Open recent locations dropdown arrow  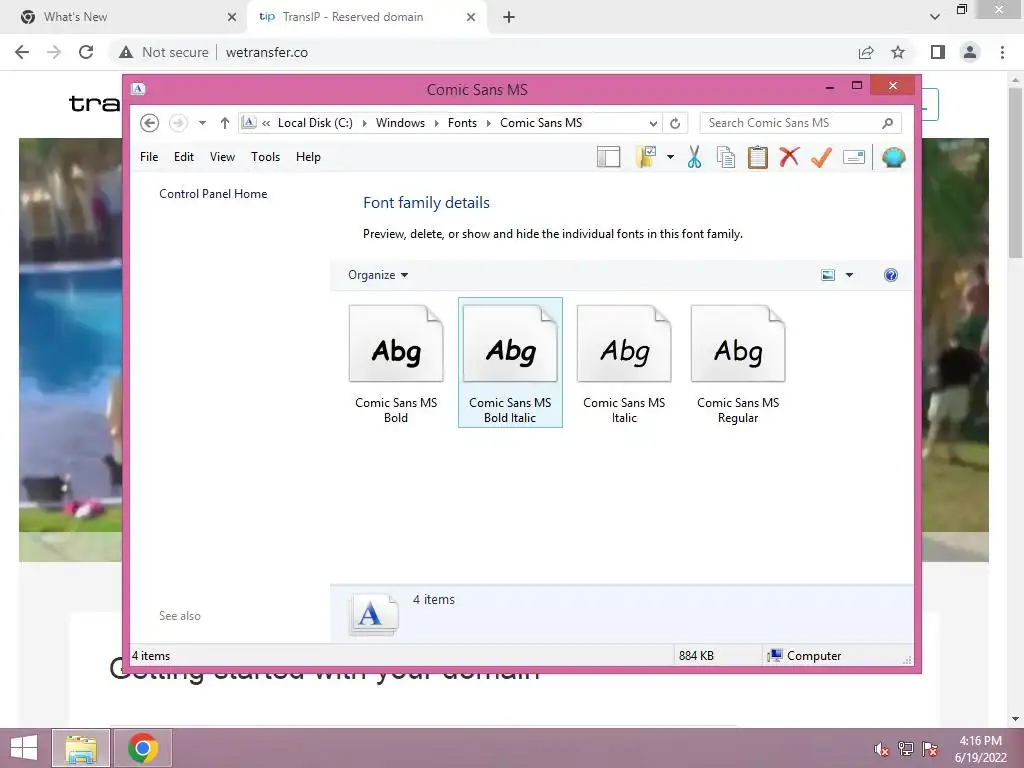coord(202,123)
